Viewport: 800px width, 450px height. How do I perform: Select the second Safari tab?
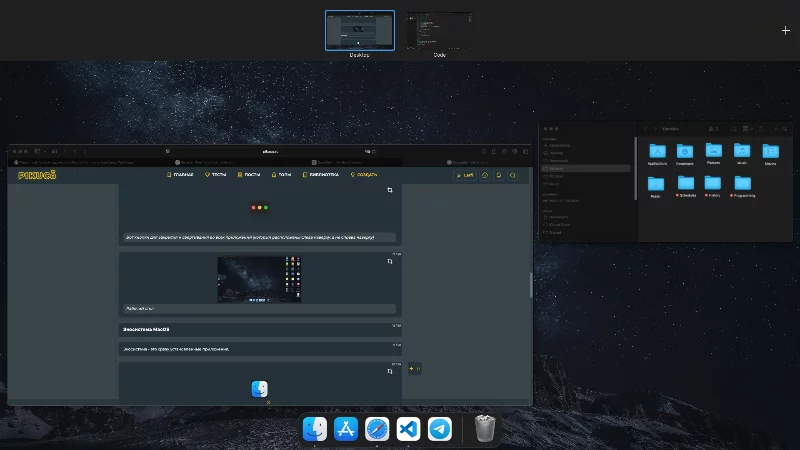coord(207,162)
